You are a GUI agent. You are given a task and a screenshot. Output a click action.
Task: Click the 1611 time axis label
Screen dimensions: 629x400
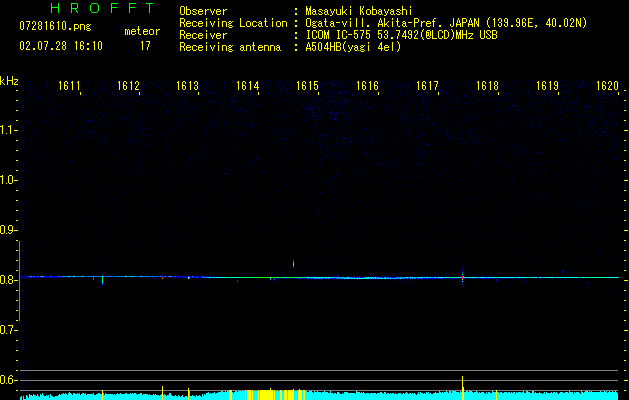click(69, 85)
